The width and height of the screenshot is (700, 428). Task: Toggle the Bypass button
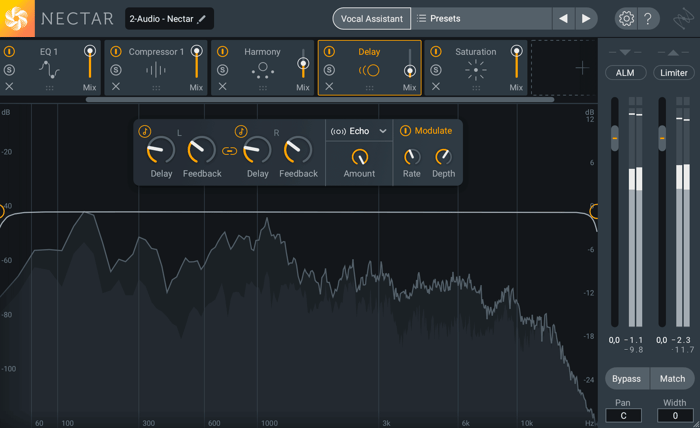[x=627, y=378]
